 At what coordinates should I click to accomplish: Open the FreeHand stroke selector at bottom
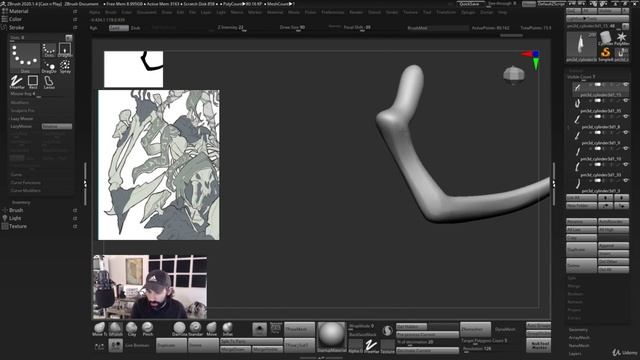[x=371, y=346]
